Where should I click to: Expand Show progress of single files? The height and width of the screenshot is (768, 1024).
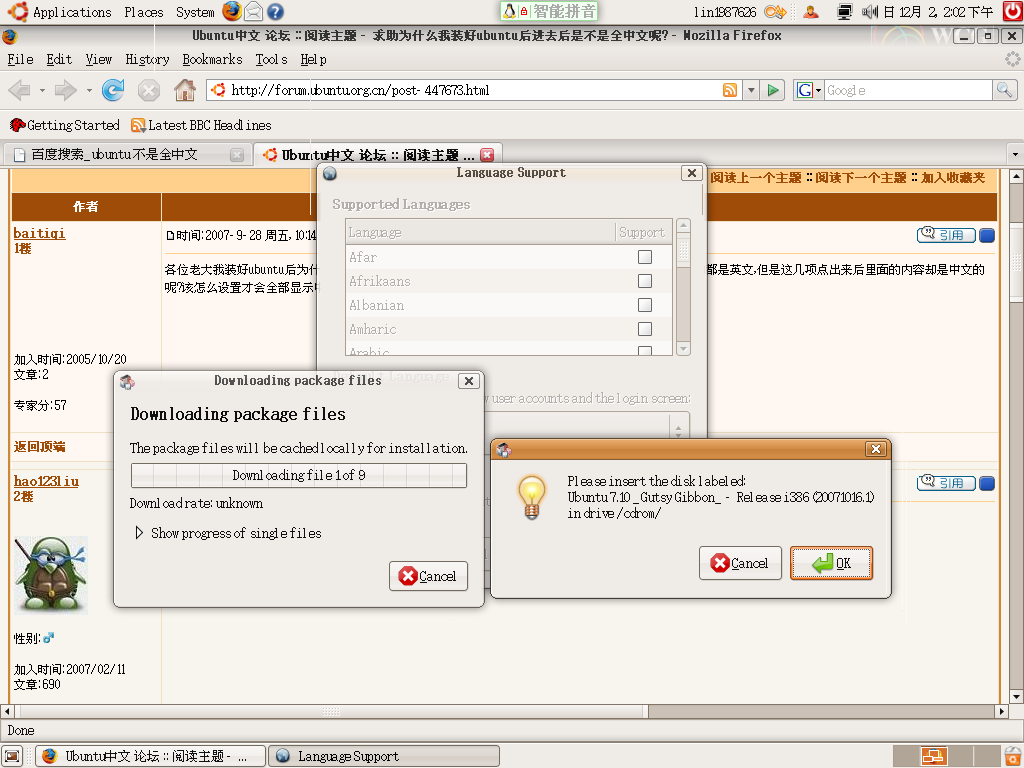click(138, 533)
